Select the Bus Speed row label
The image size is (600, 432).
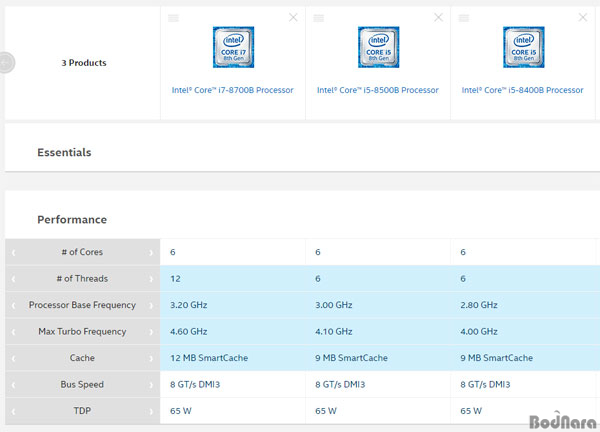(x=82, y=384)
